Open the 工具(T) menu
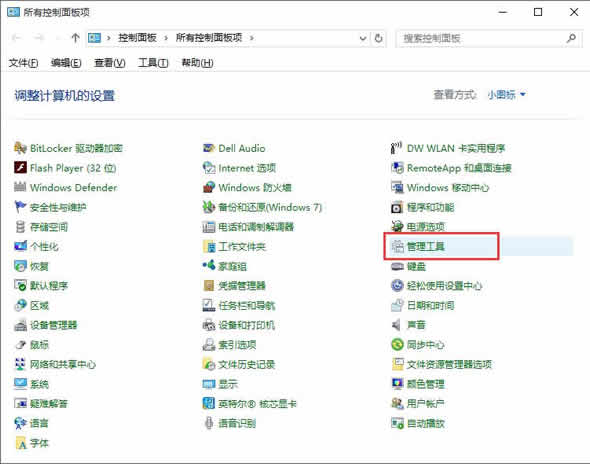This screenshot has height=464, width=590. coord(153,62)
